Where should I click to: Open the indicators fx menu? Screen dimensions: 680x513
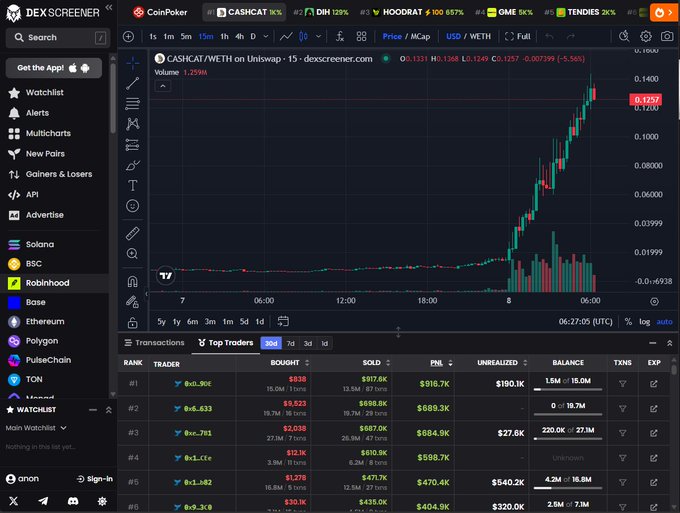click(x=340, y=36)
